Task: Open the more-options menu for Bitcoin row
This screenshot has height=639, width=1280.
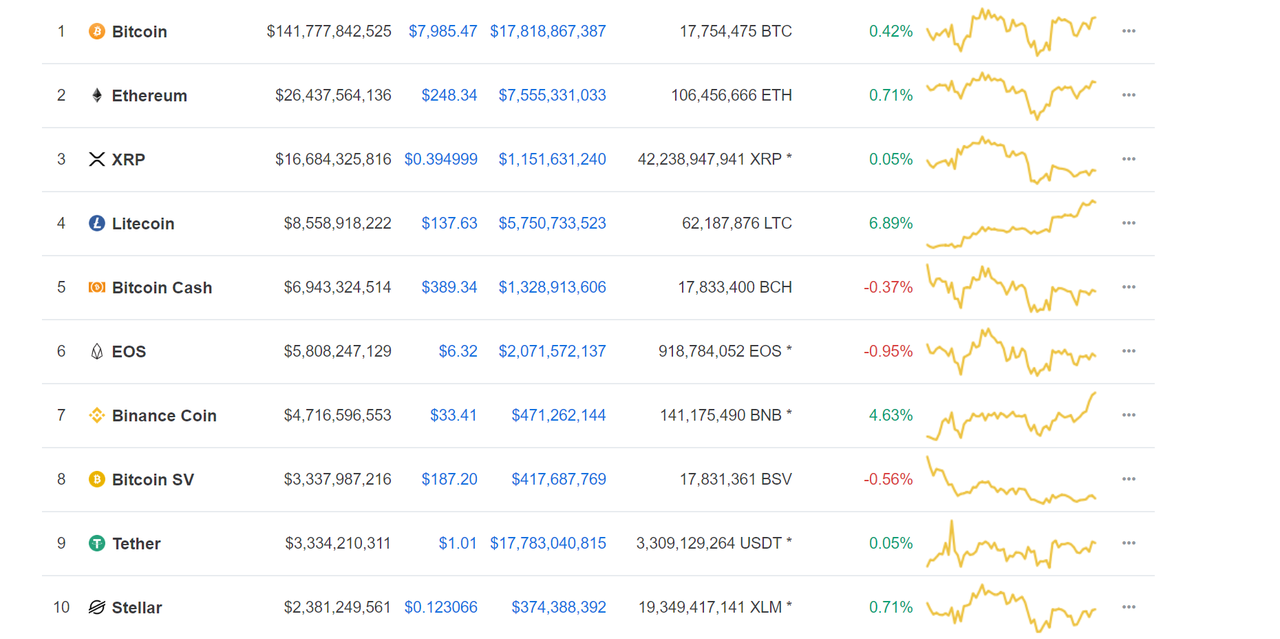Action: tap(1129, 31)
